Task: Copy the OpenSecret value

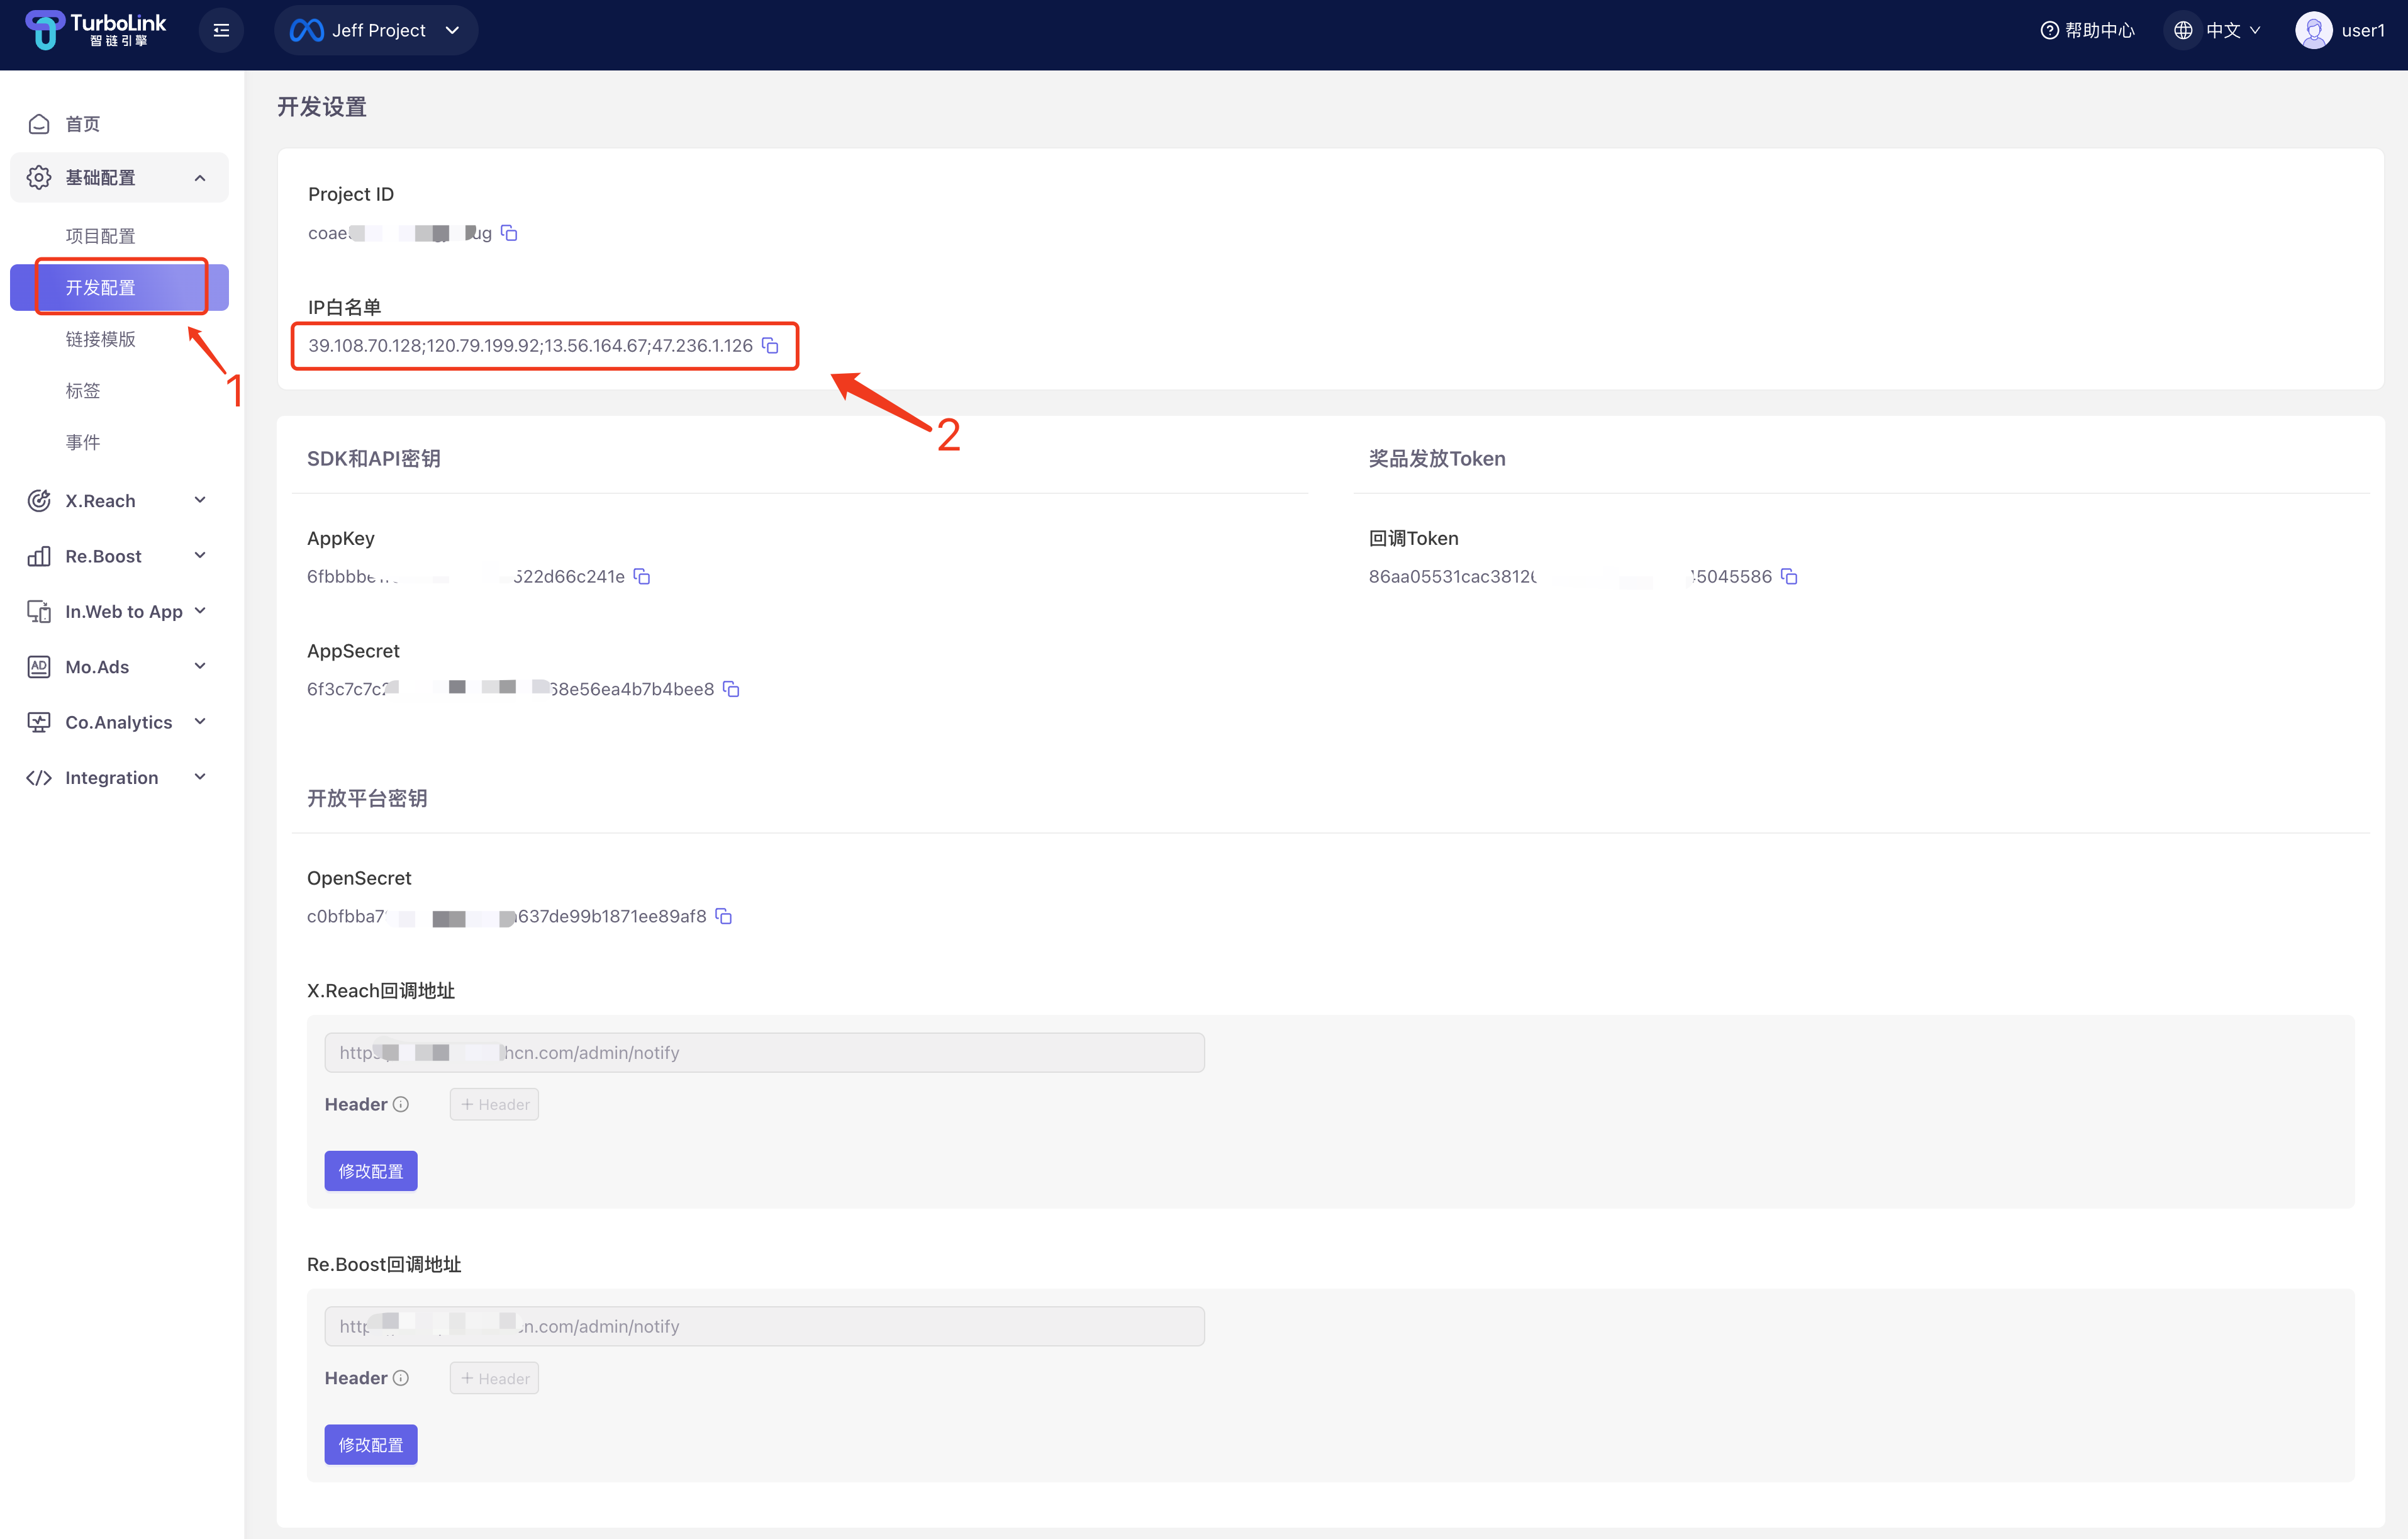Action: point(724,916)
